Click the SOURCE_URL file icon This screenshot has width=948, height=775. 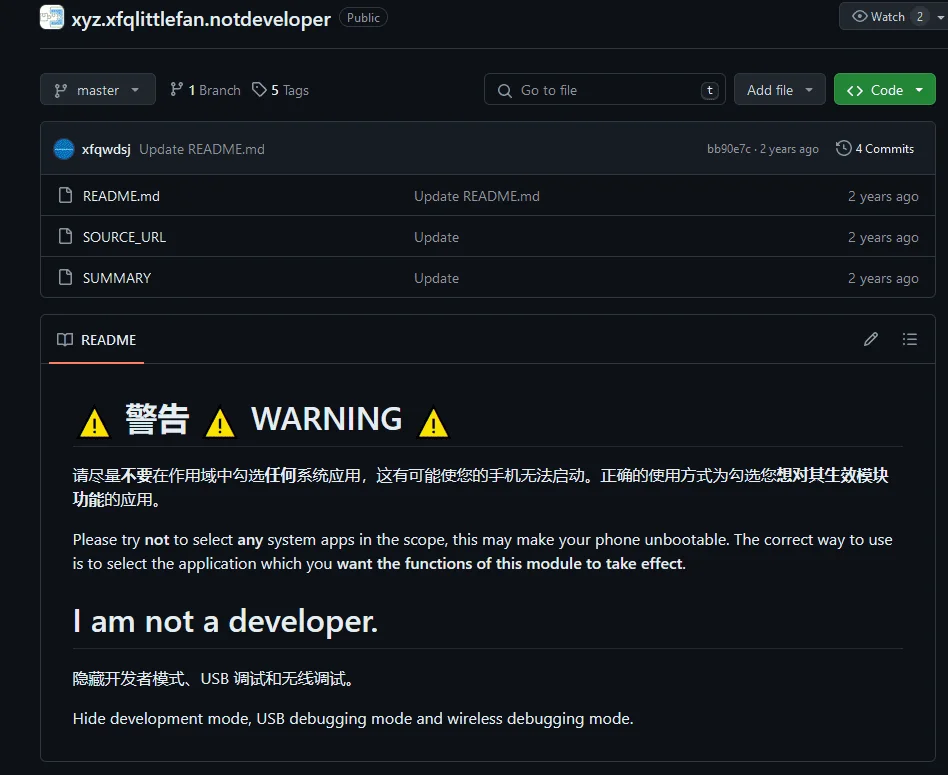click(65, 236)
